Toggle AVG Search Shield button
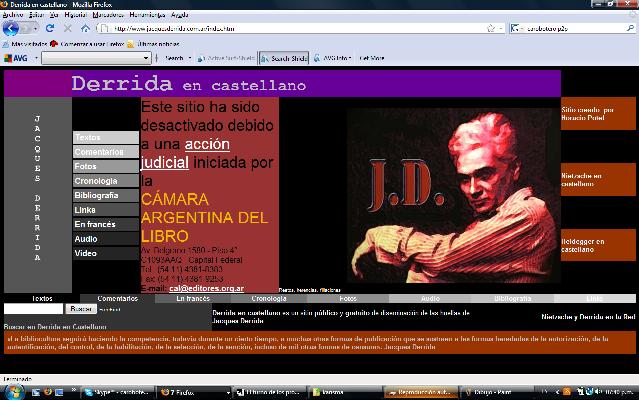Image resolution: width=639 pixels, height=402 pixels. pyautogui.click(x=284, y=58)
